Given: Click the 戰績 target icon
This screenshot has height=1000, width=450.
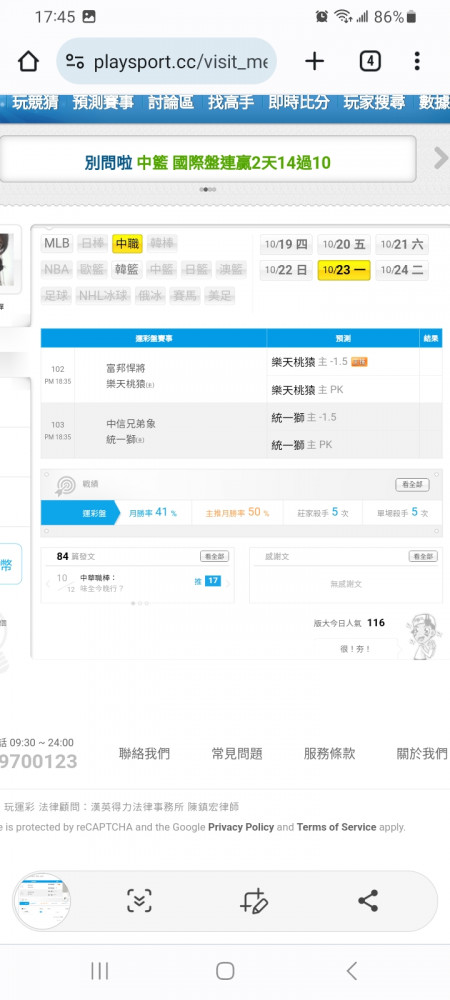Looking at the screenshot, I should (x=64, y=486).
